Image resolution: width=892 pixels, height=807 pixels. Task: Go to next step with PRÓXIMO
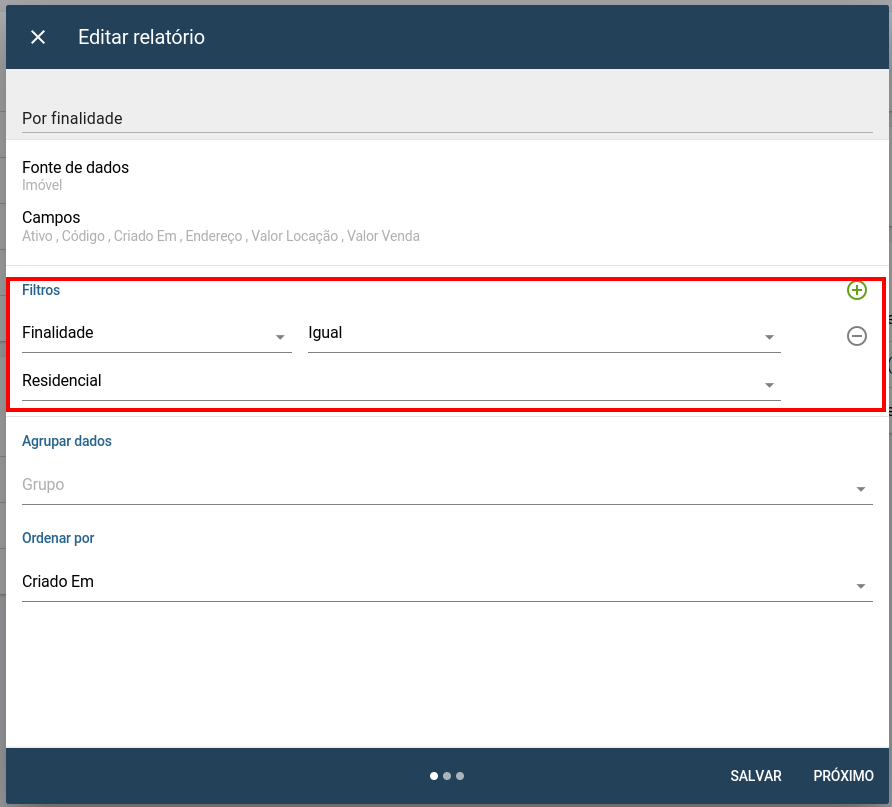click(843, 776)
